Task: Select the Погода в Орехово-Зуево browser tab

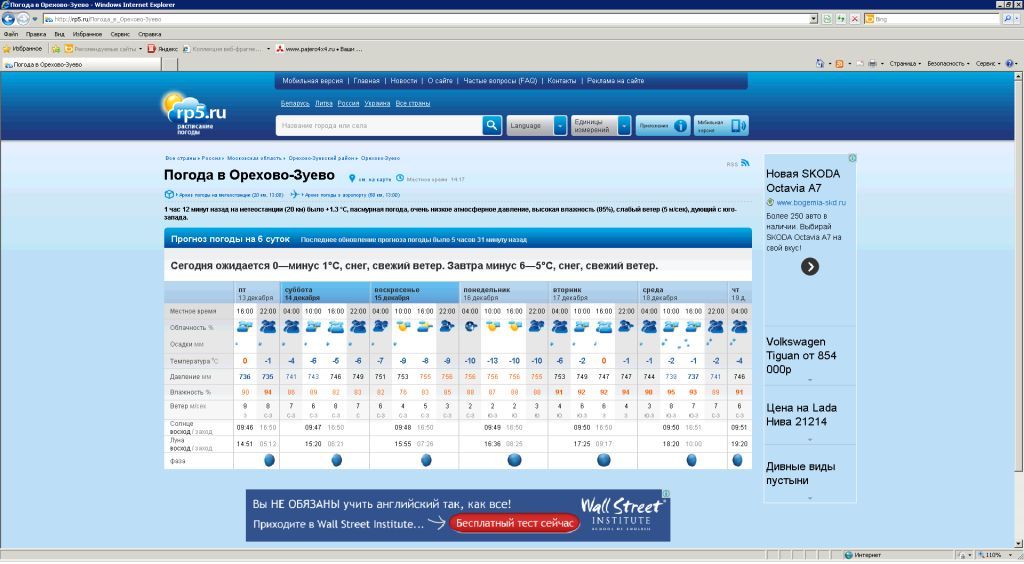Action: [47, 64]
